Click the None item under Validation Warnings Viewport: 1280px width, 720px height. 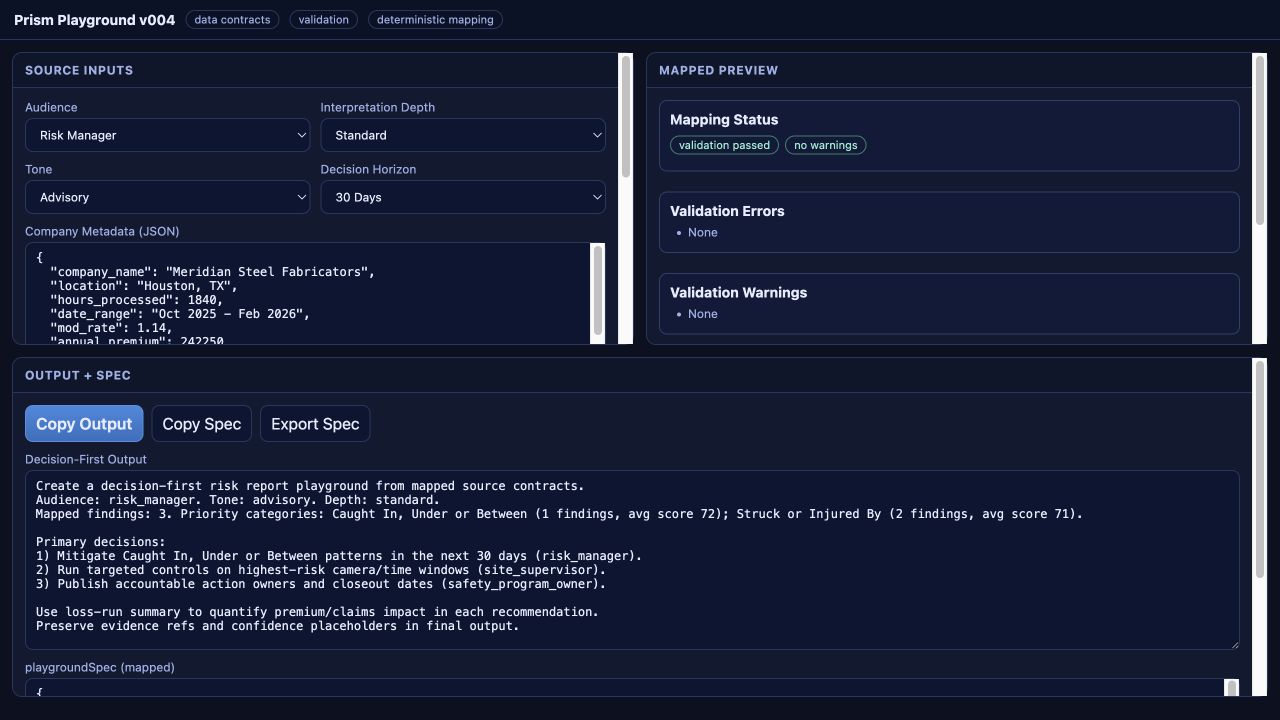coord(703,314)
